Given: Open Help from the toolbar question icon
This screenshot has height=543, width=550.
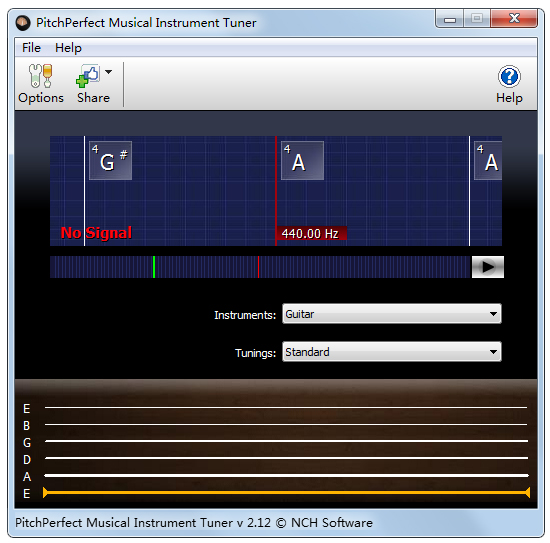Looking at the screenshot, I should [509, 84].
